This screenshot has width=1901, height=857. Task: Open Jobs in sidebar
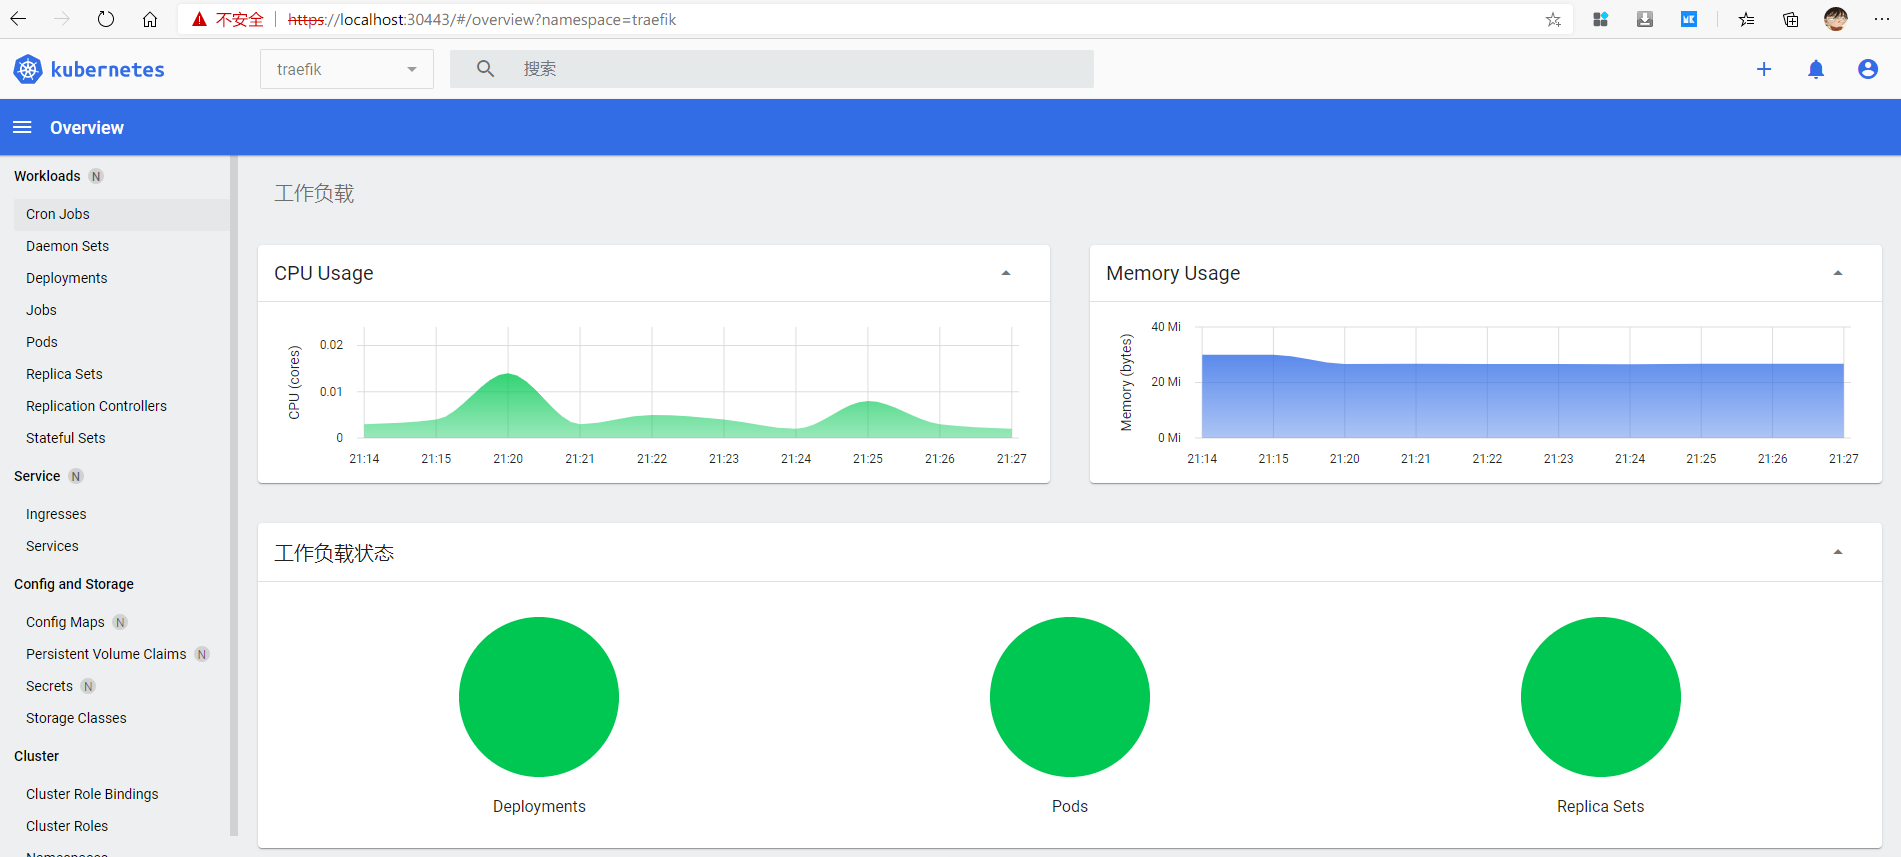[41, 310]
